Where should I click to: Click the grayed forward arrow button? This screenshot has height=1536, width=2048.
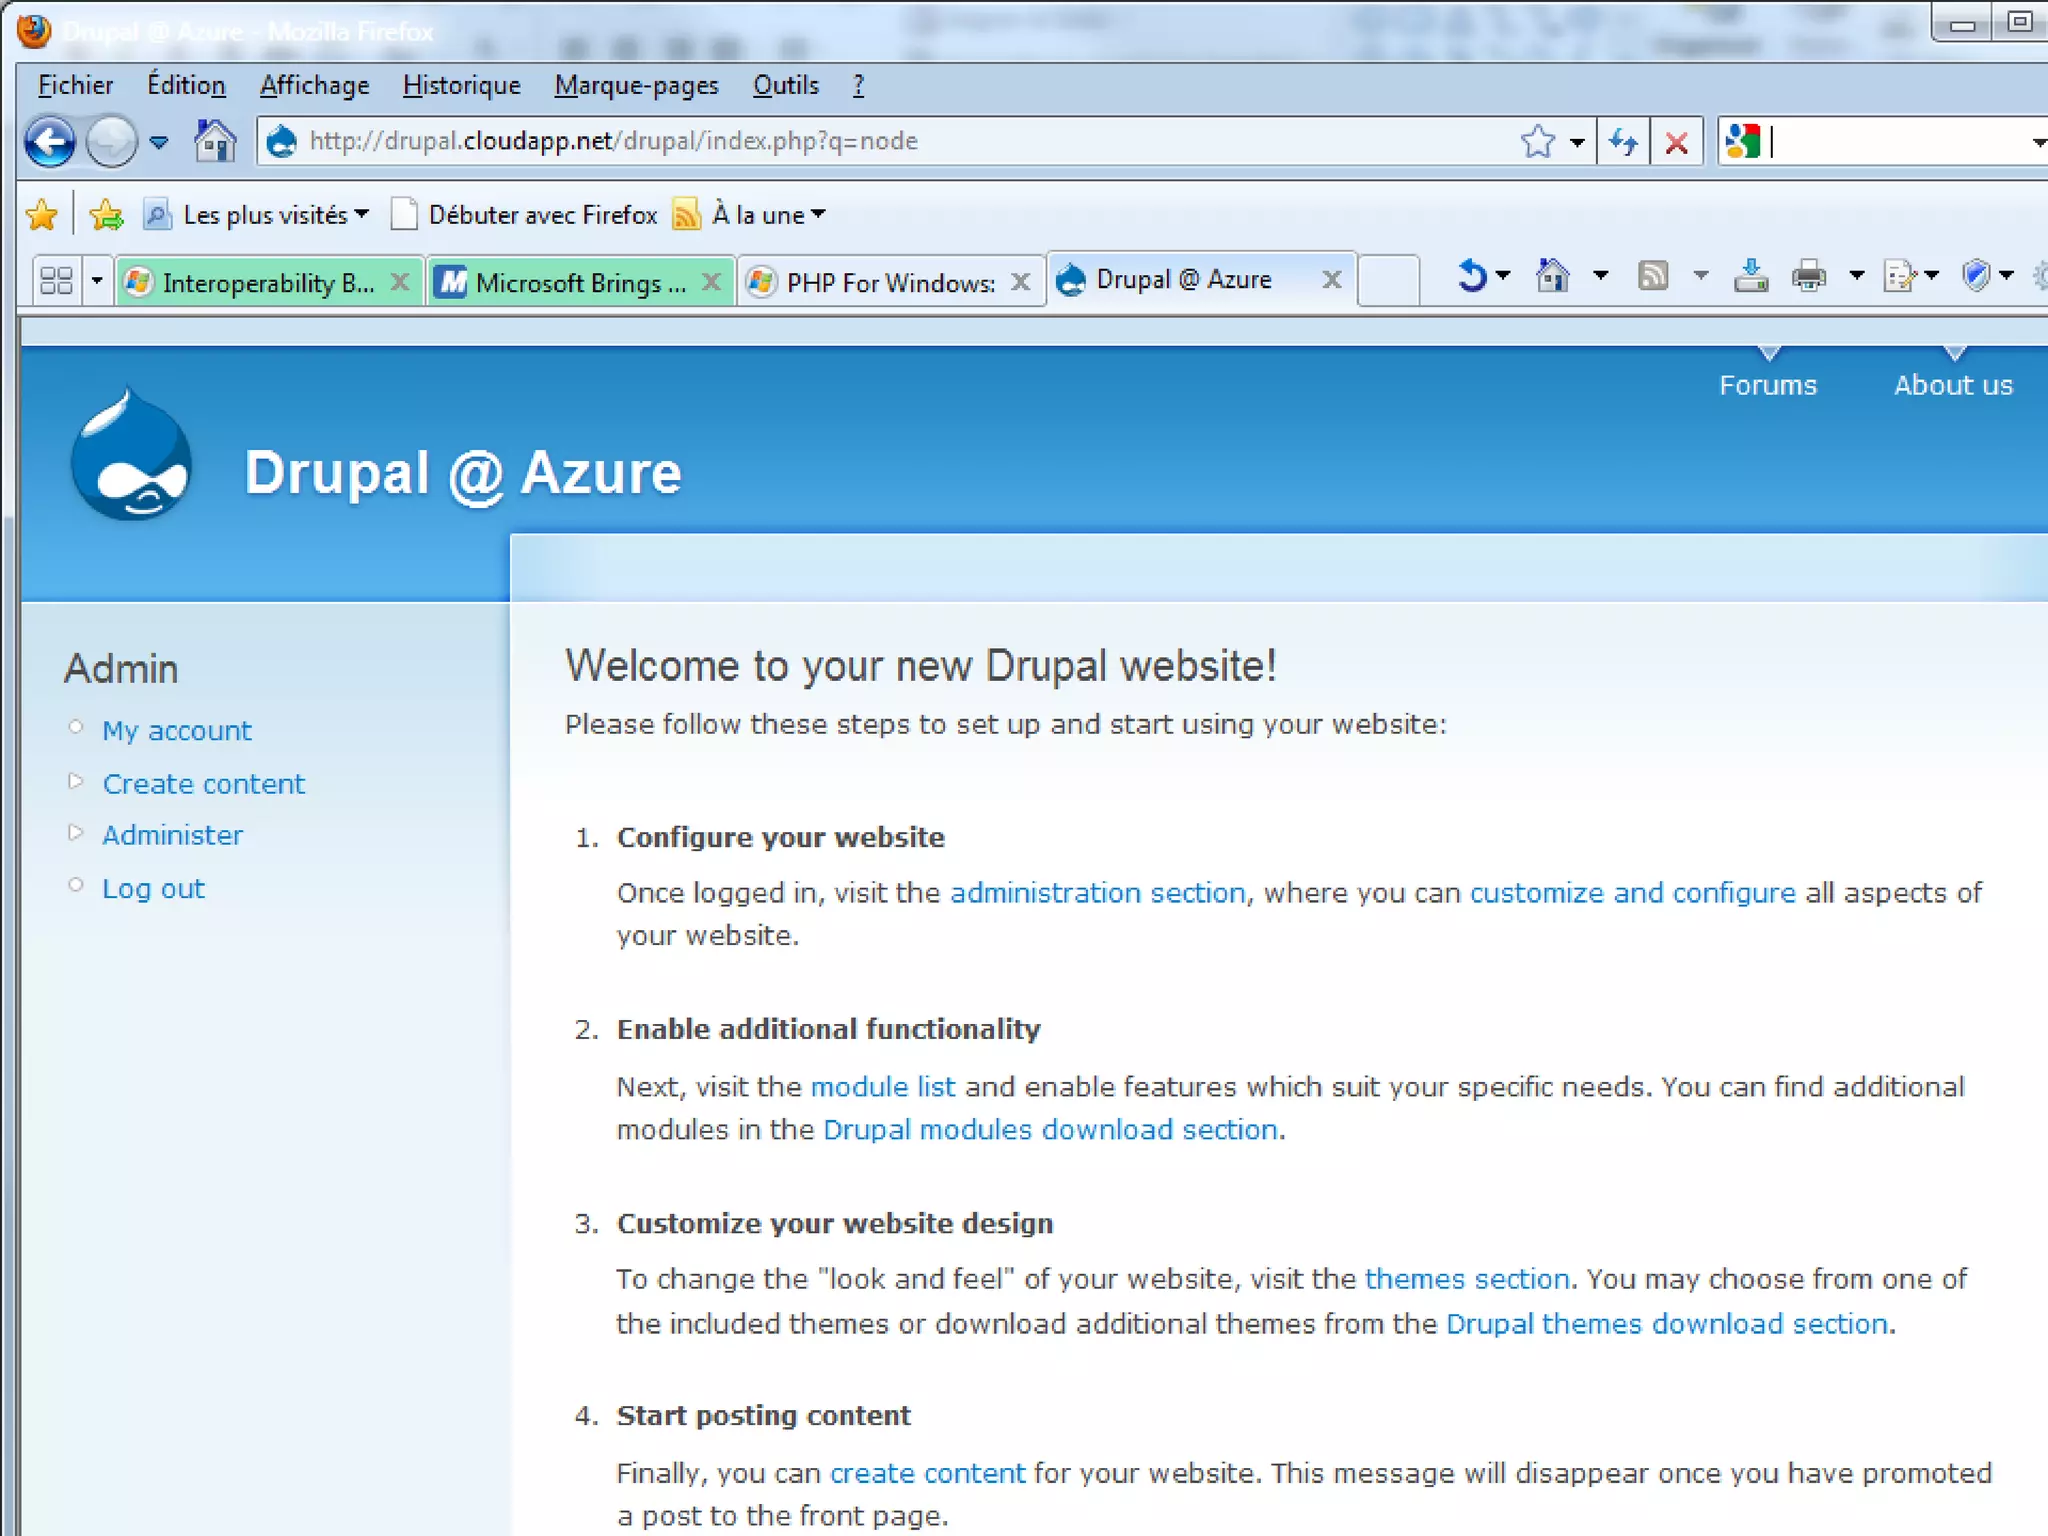coord(110,142)
